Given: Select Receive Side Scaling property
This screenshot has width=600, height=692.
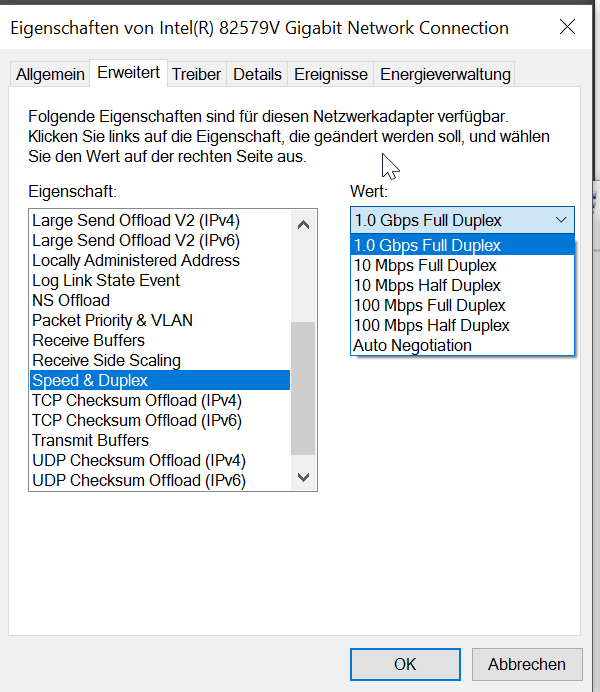Looking at the screenshot, I should (160, 360).
